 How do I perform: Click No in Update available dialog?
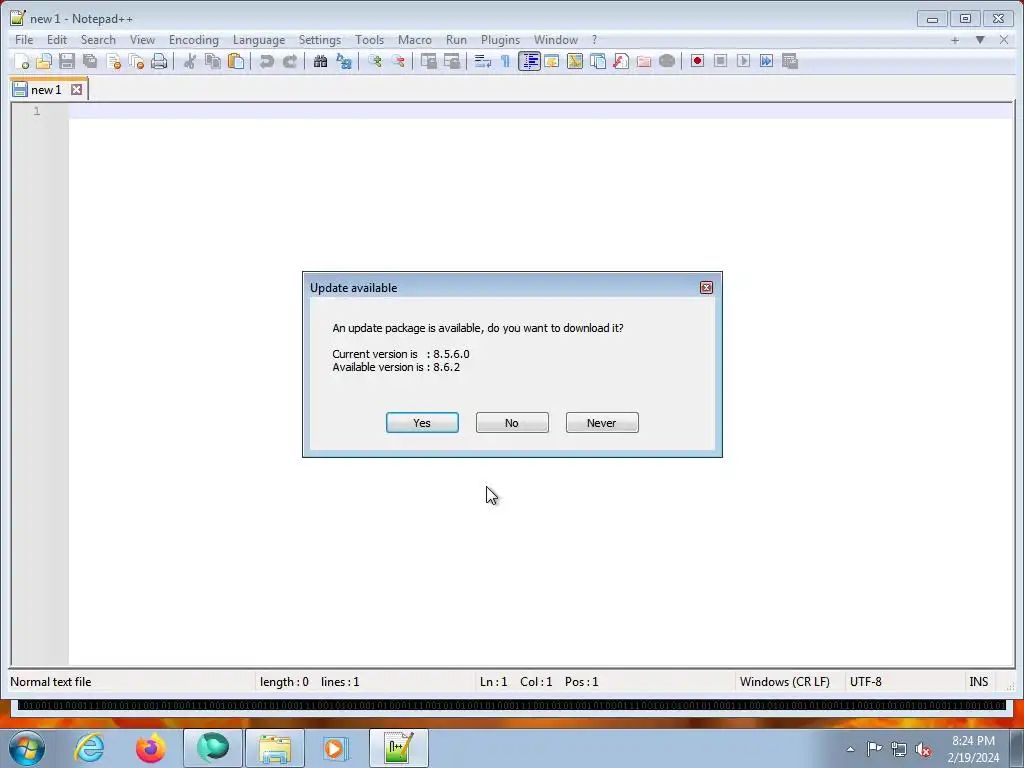tap(512, 423)
